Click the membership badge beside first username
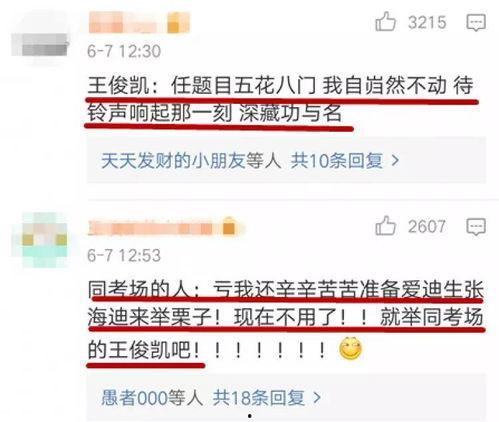 (x=178, y=23)
